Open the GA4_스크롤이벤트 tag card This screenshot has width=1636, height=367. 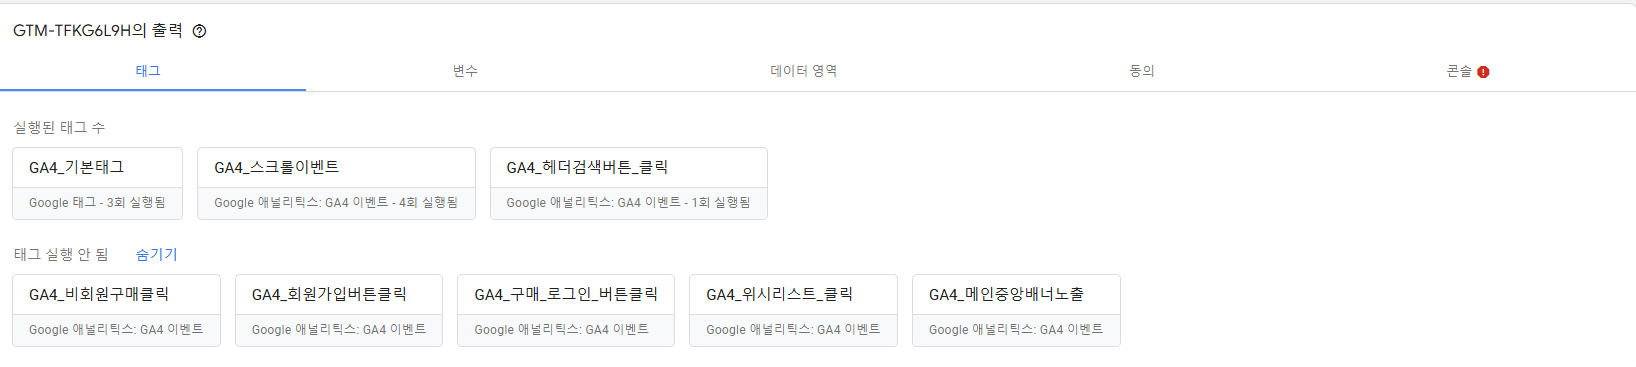click(336, 183)
